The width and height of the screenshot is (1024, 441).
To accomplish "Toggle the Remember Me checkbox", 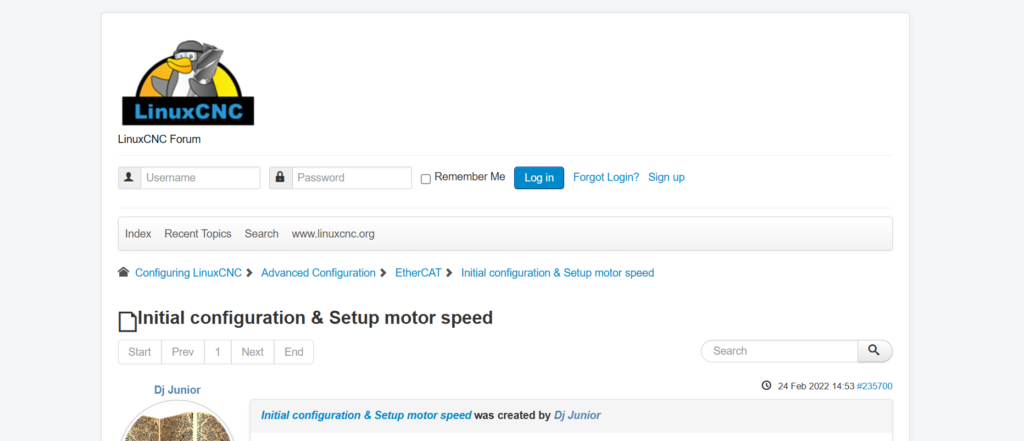I will (x=426, y=179).
